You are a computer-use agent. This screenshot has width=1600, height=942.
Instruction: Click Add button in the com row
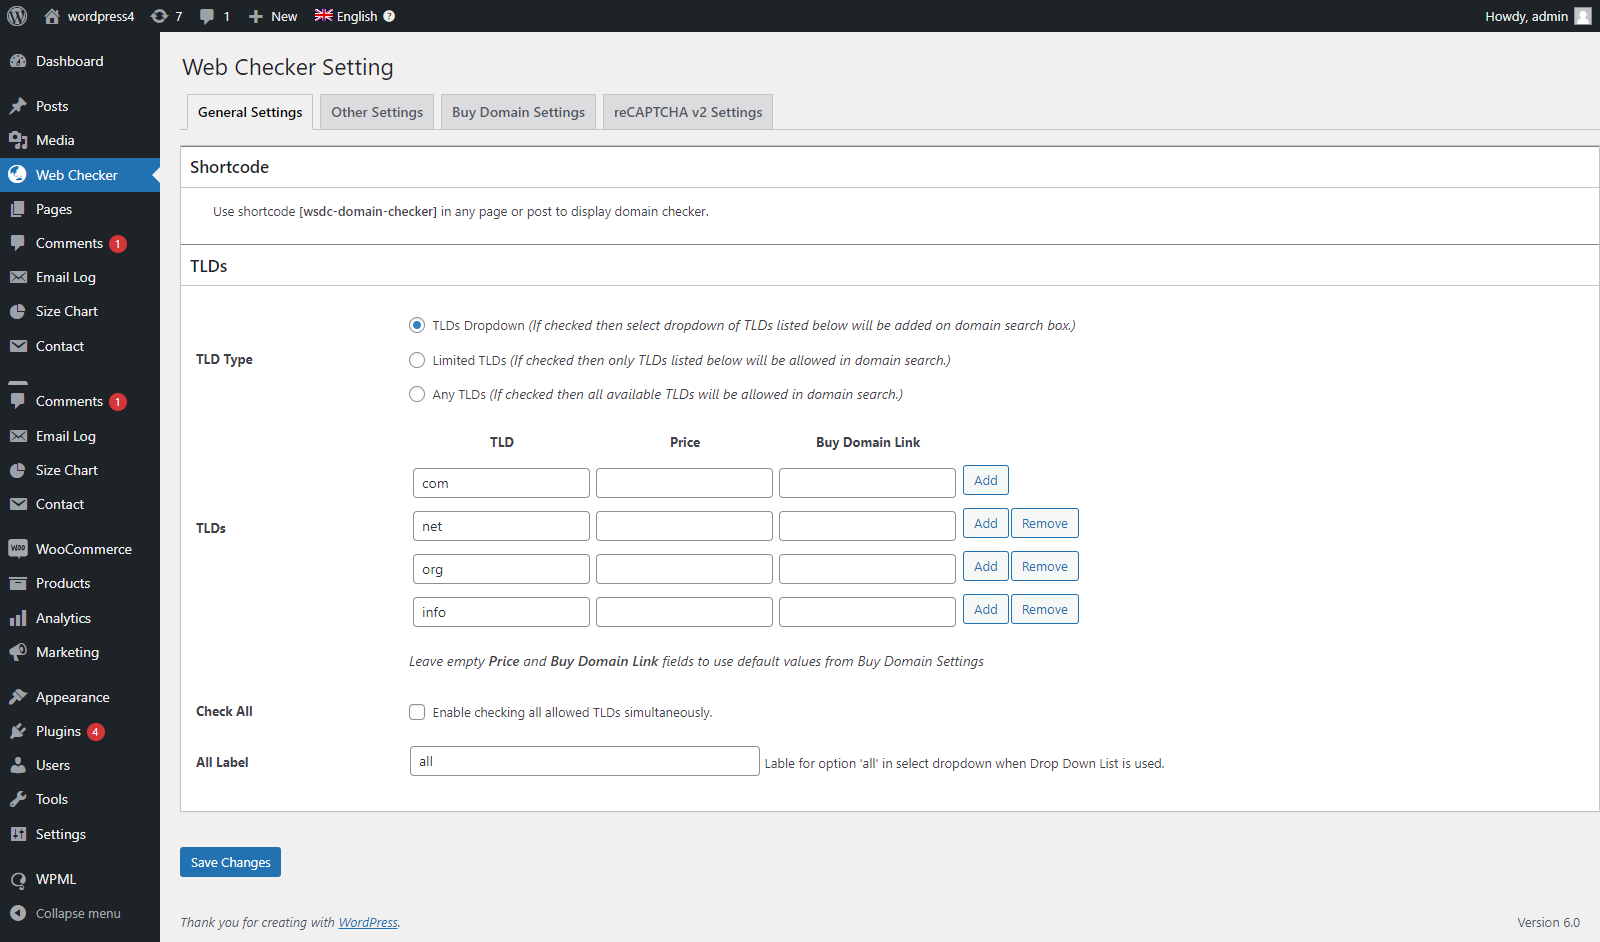(986, 480)
